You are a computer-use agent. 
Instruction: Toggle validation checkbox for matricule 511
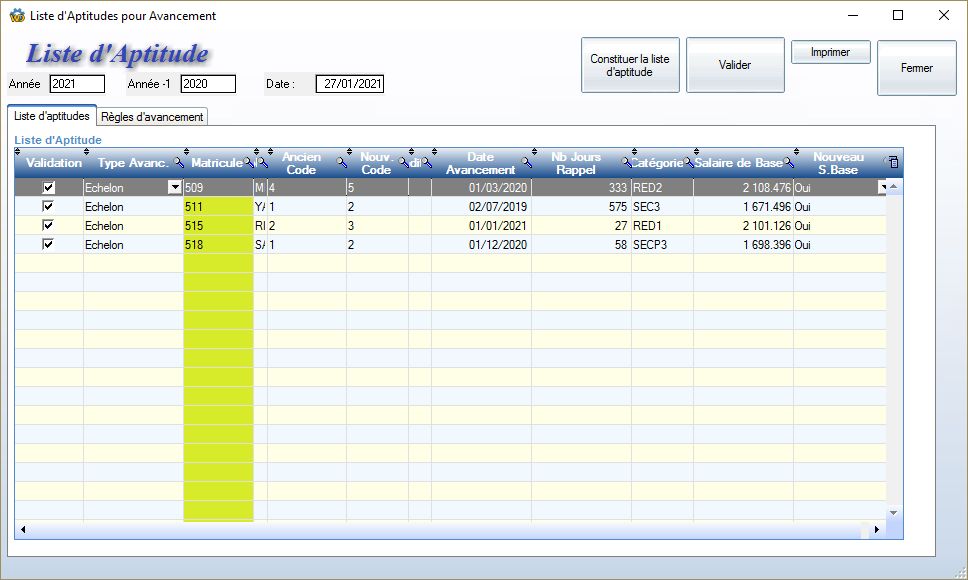pyautogui.click(x=48, y=207)
